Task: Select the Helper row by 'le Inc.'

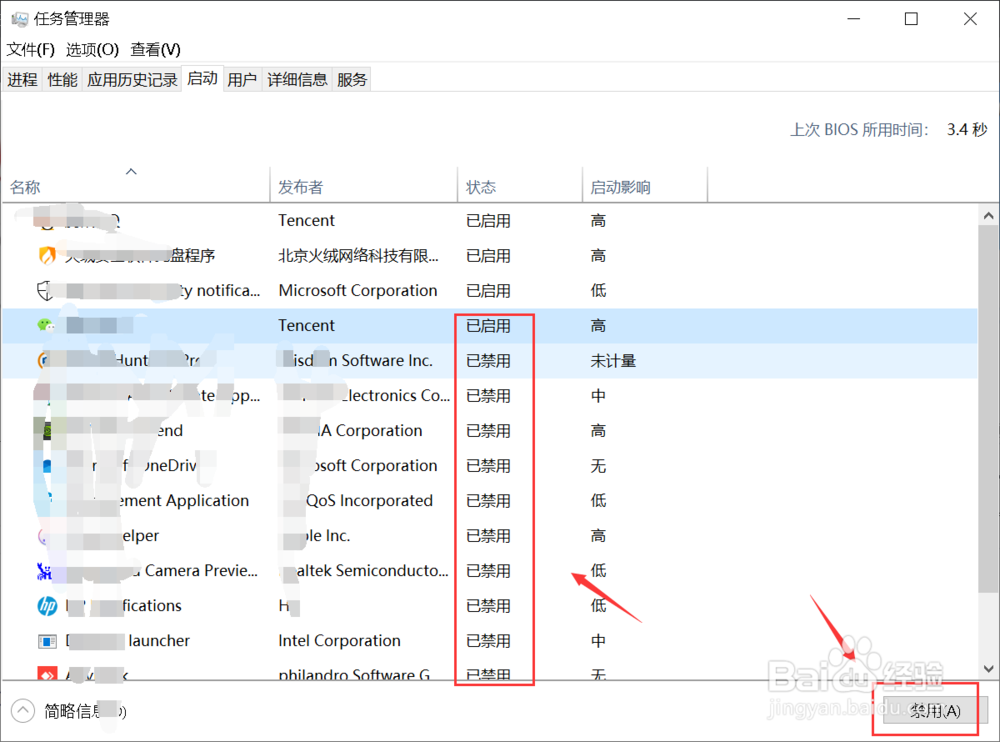Action: pos(490,535)
